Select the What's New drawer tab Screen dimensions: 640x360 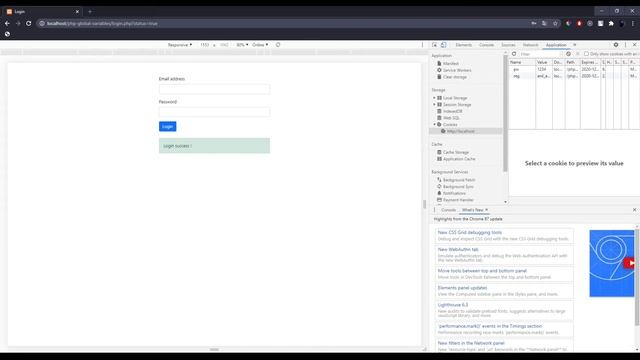coord(472,210)
